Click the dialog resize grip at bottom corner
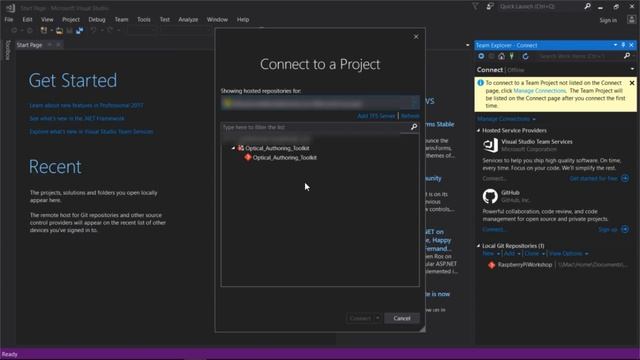The width and height of the screenshot is (640, 360). [422, 329]
